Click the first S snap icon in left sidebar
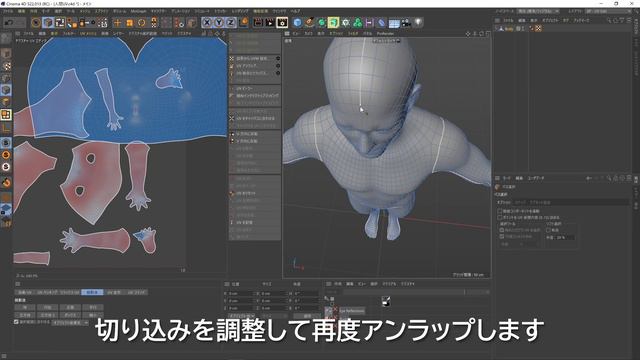This screenshot has height=360, width=640. (6, 142)
